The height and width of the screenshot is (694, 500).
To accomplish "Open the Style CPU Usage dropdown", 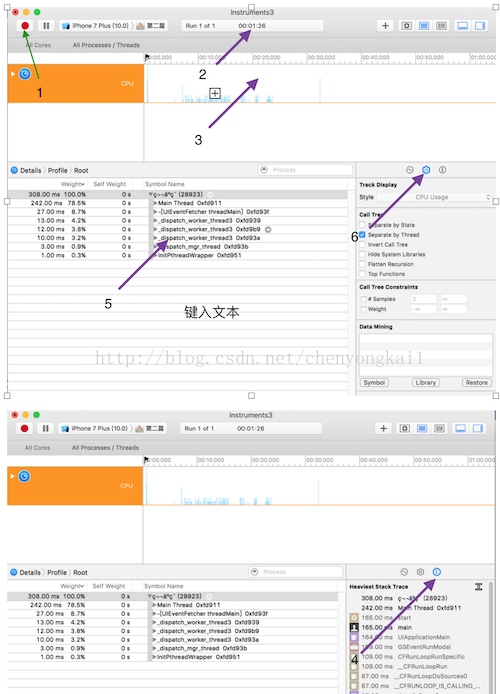I will pyautogui.click(x=435, y=197).
